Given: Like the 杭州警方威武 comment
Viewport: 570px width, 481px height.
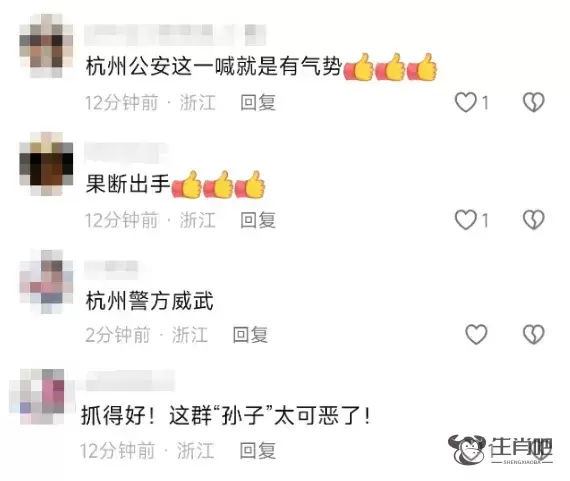Looking at the screenshot, I should coord(476,334).
